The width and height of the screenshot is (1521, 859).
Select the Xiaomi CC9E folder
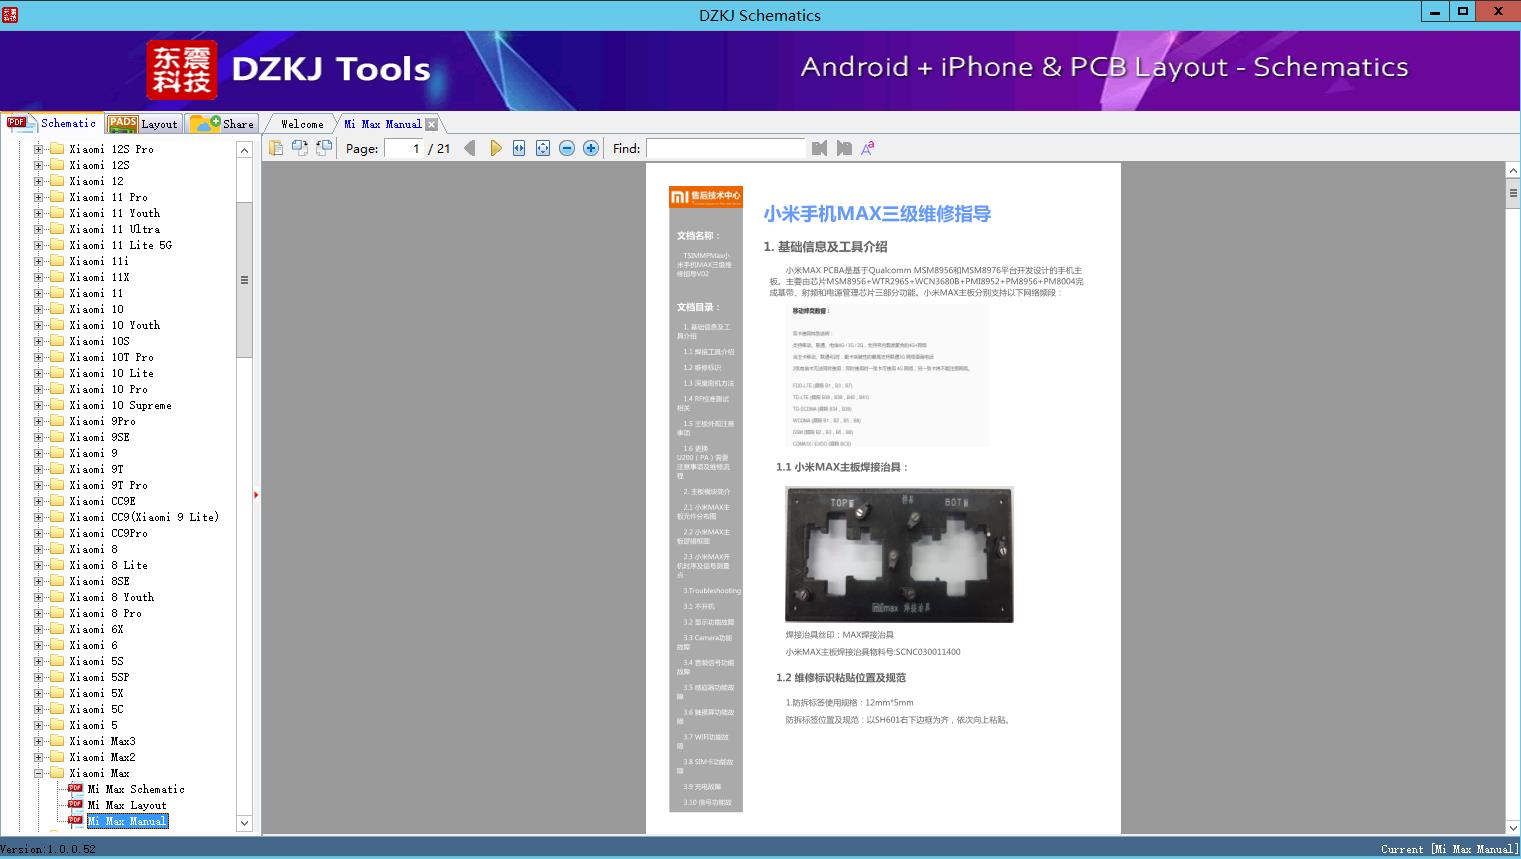103,501
